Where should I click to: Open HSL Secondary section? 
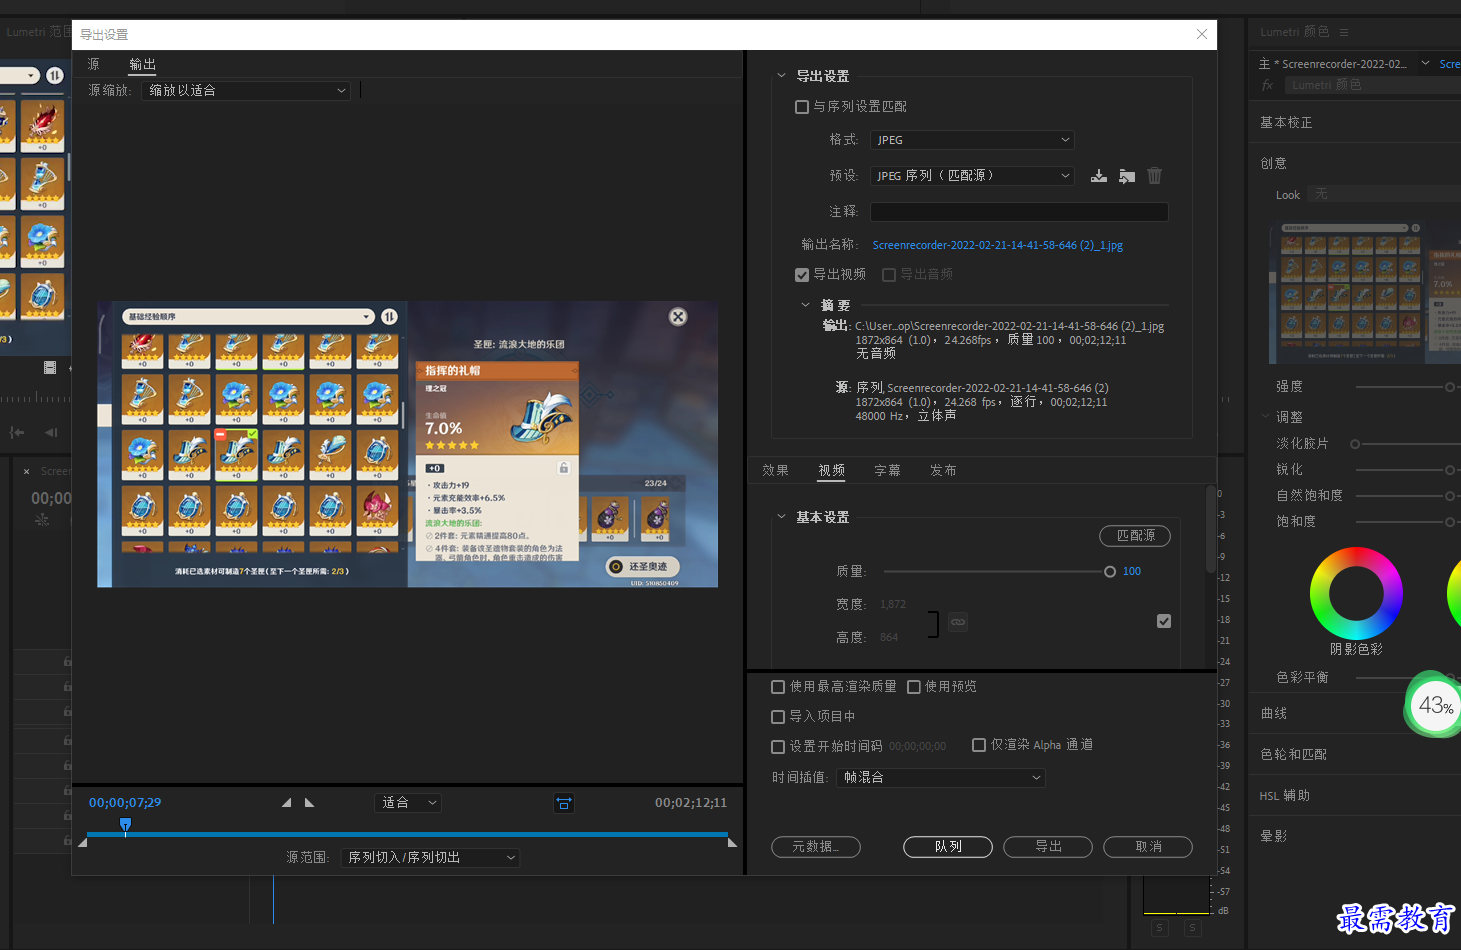coord(1285,796)
